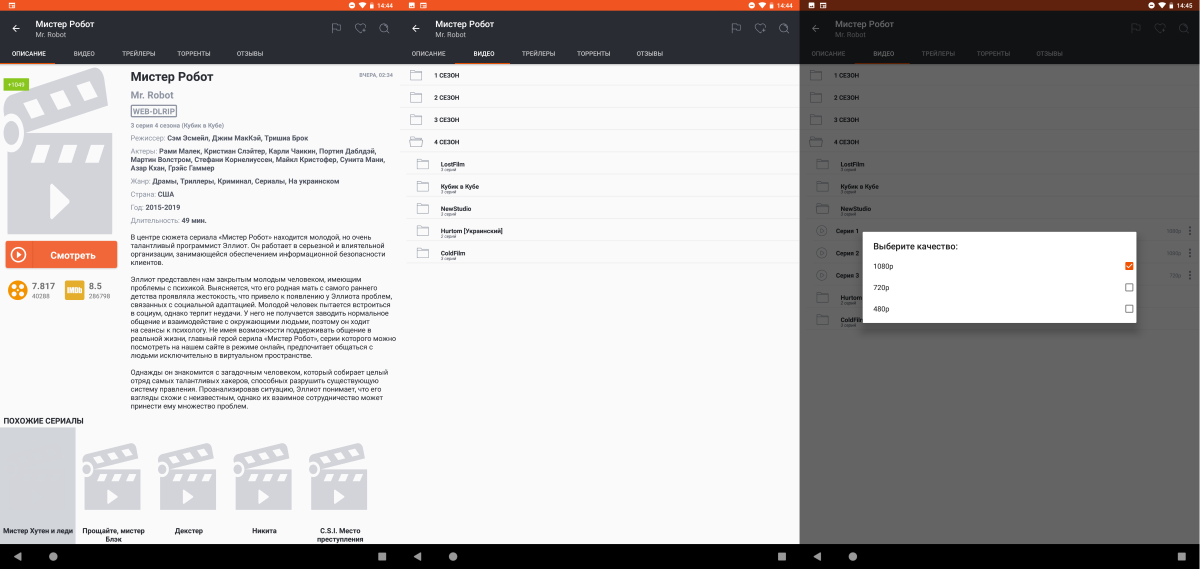This screenshot has height=569, width=1200.
Task: Uncheck the 1080p quality checkbox
Action: tap(1129, 266)
